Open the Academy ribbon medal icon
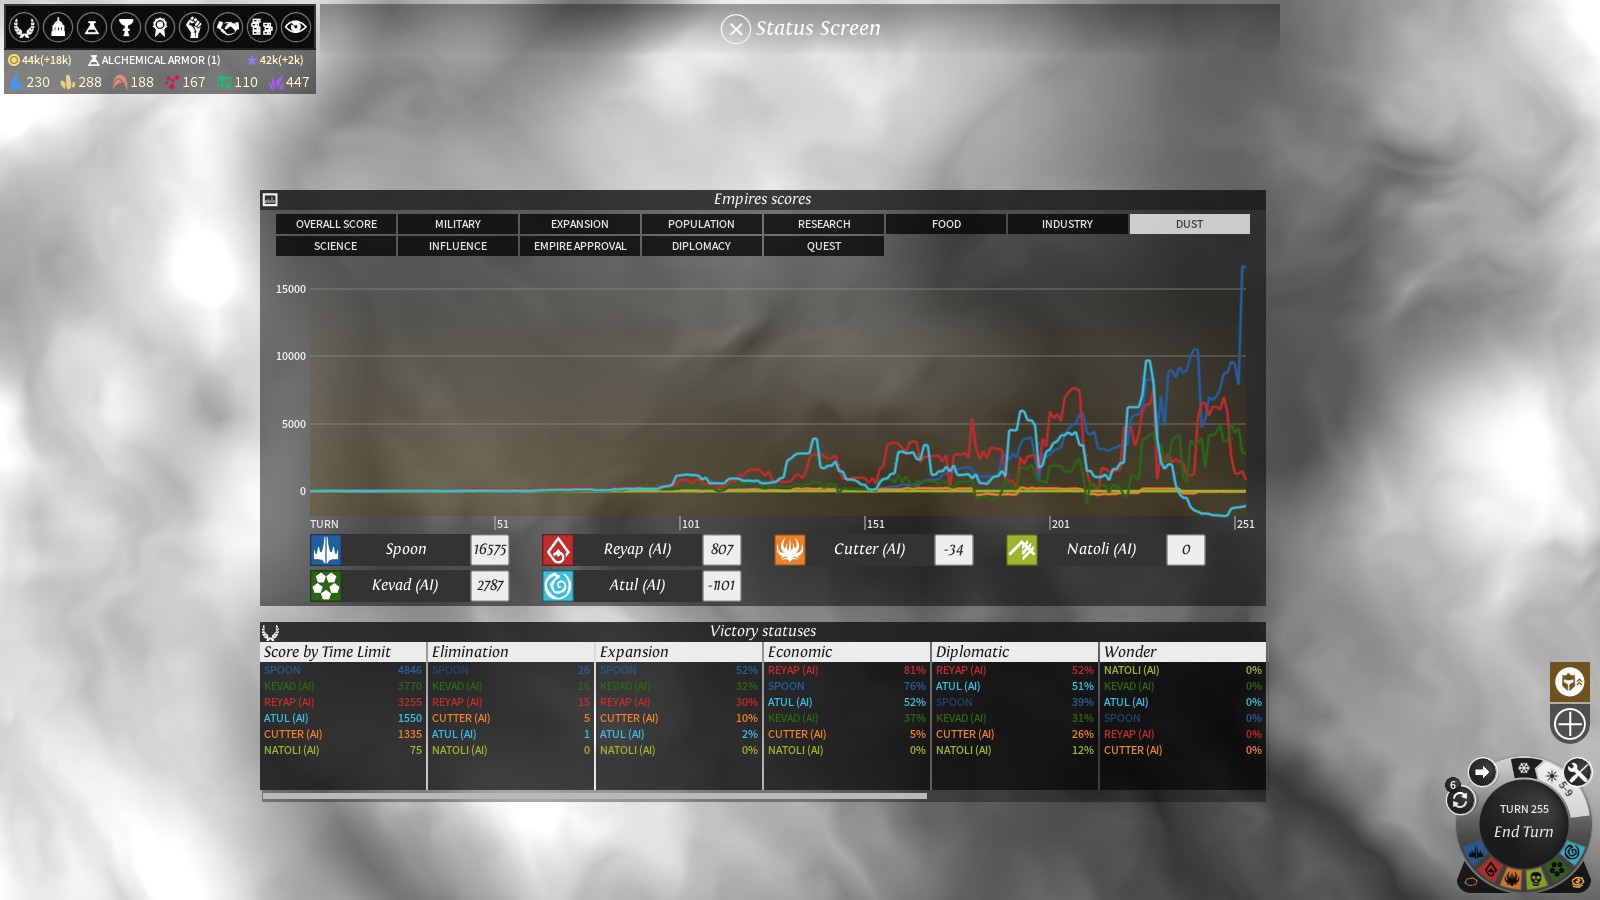This screenshot has height=900, width=1600. point(160,27)
